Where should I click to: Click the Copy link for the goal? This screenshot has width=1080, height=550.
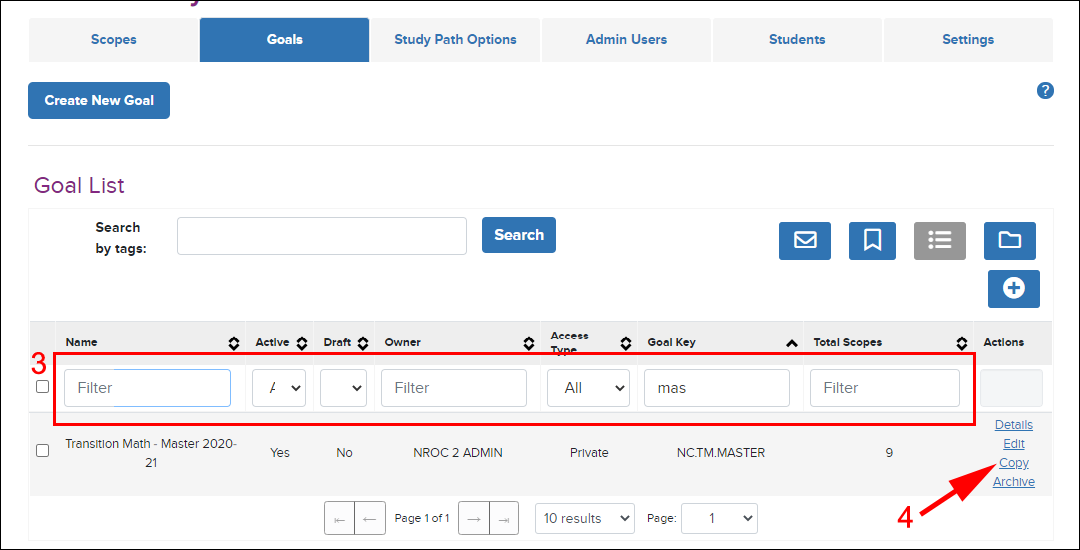[x=1014, y=463]
